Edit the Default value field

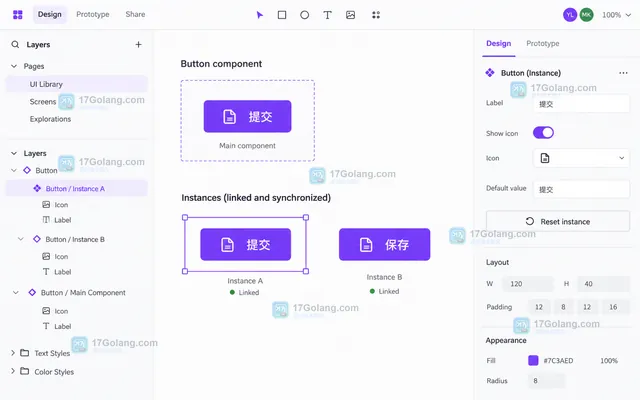coord(581,189)
